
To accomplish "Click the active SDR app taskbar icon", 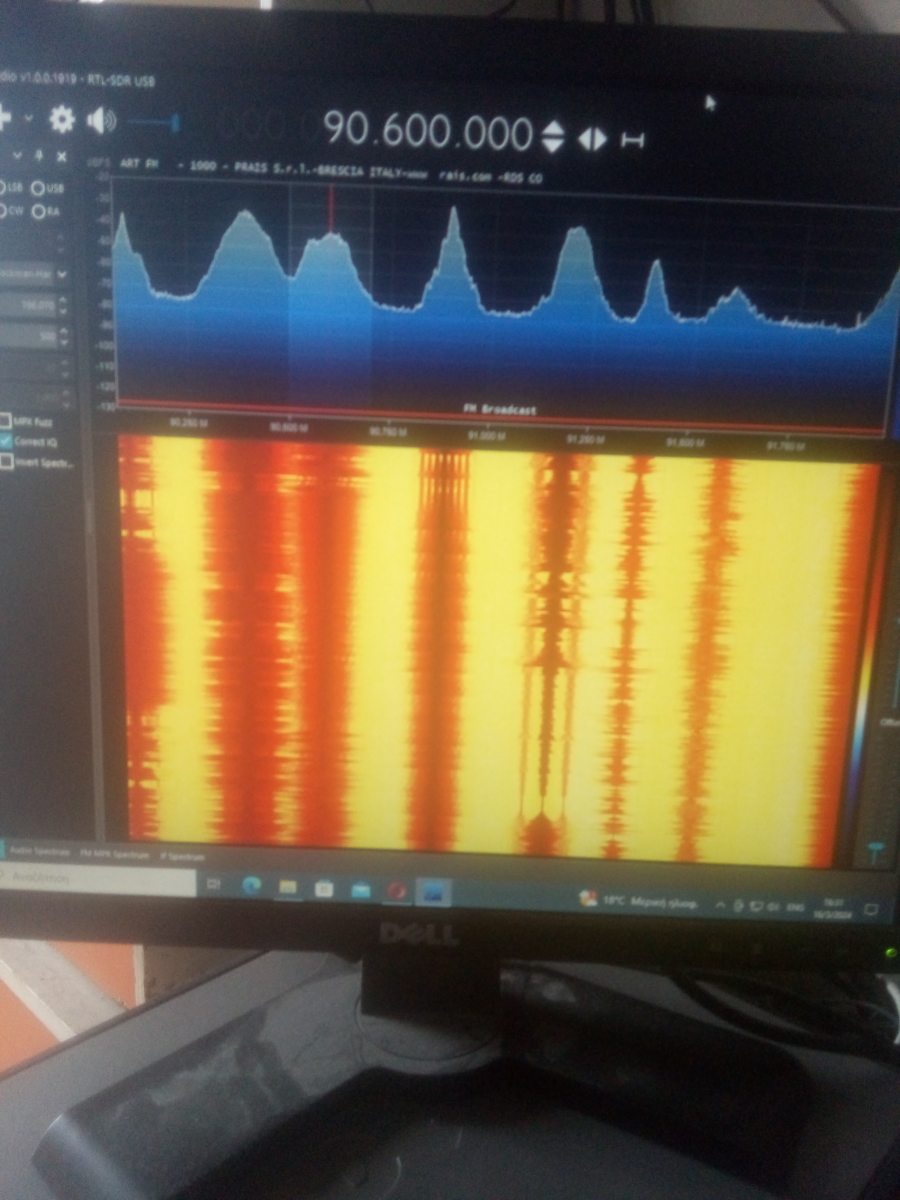I will [x=434, y=892].
